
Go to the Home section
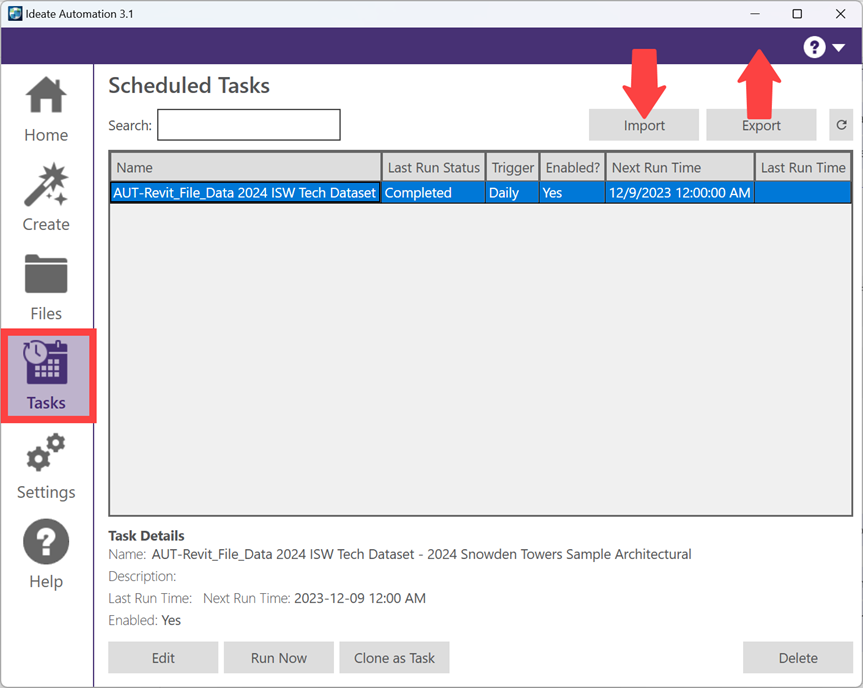pyautogui.click(x=46, y=110)
